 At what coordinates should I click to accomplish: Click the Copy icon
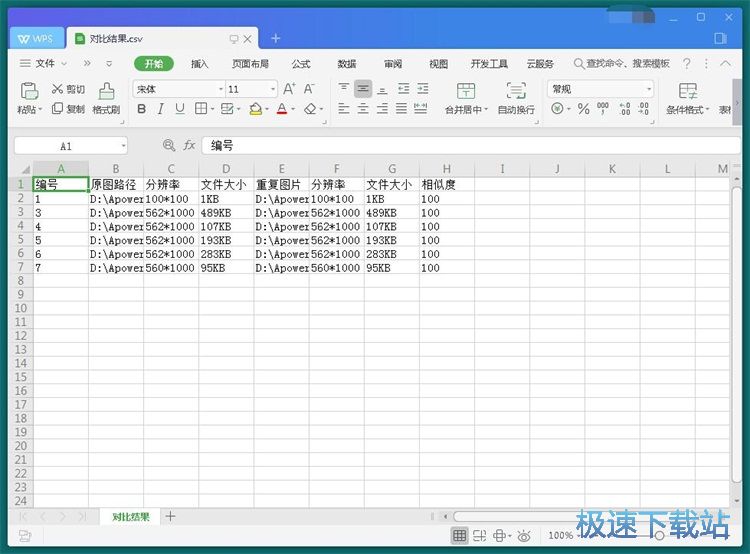tap(57, 109)
